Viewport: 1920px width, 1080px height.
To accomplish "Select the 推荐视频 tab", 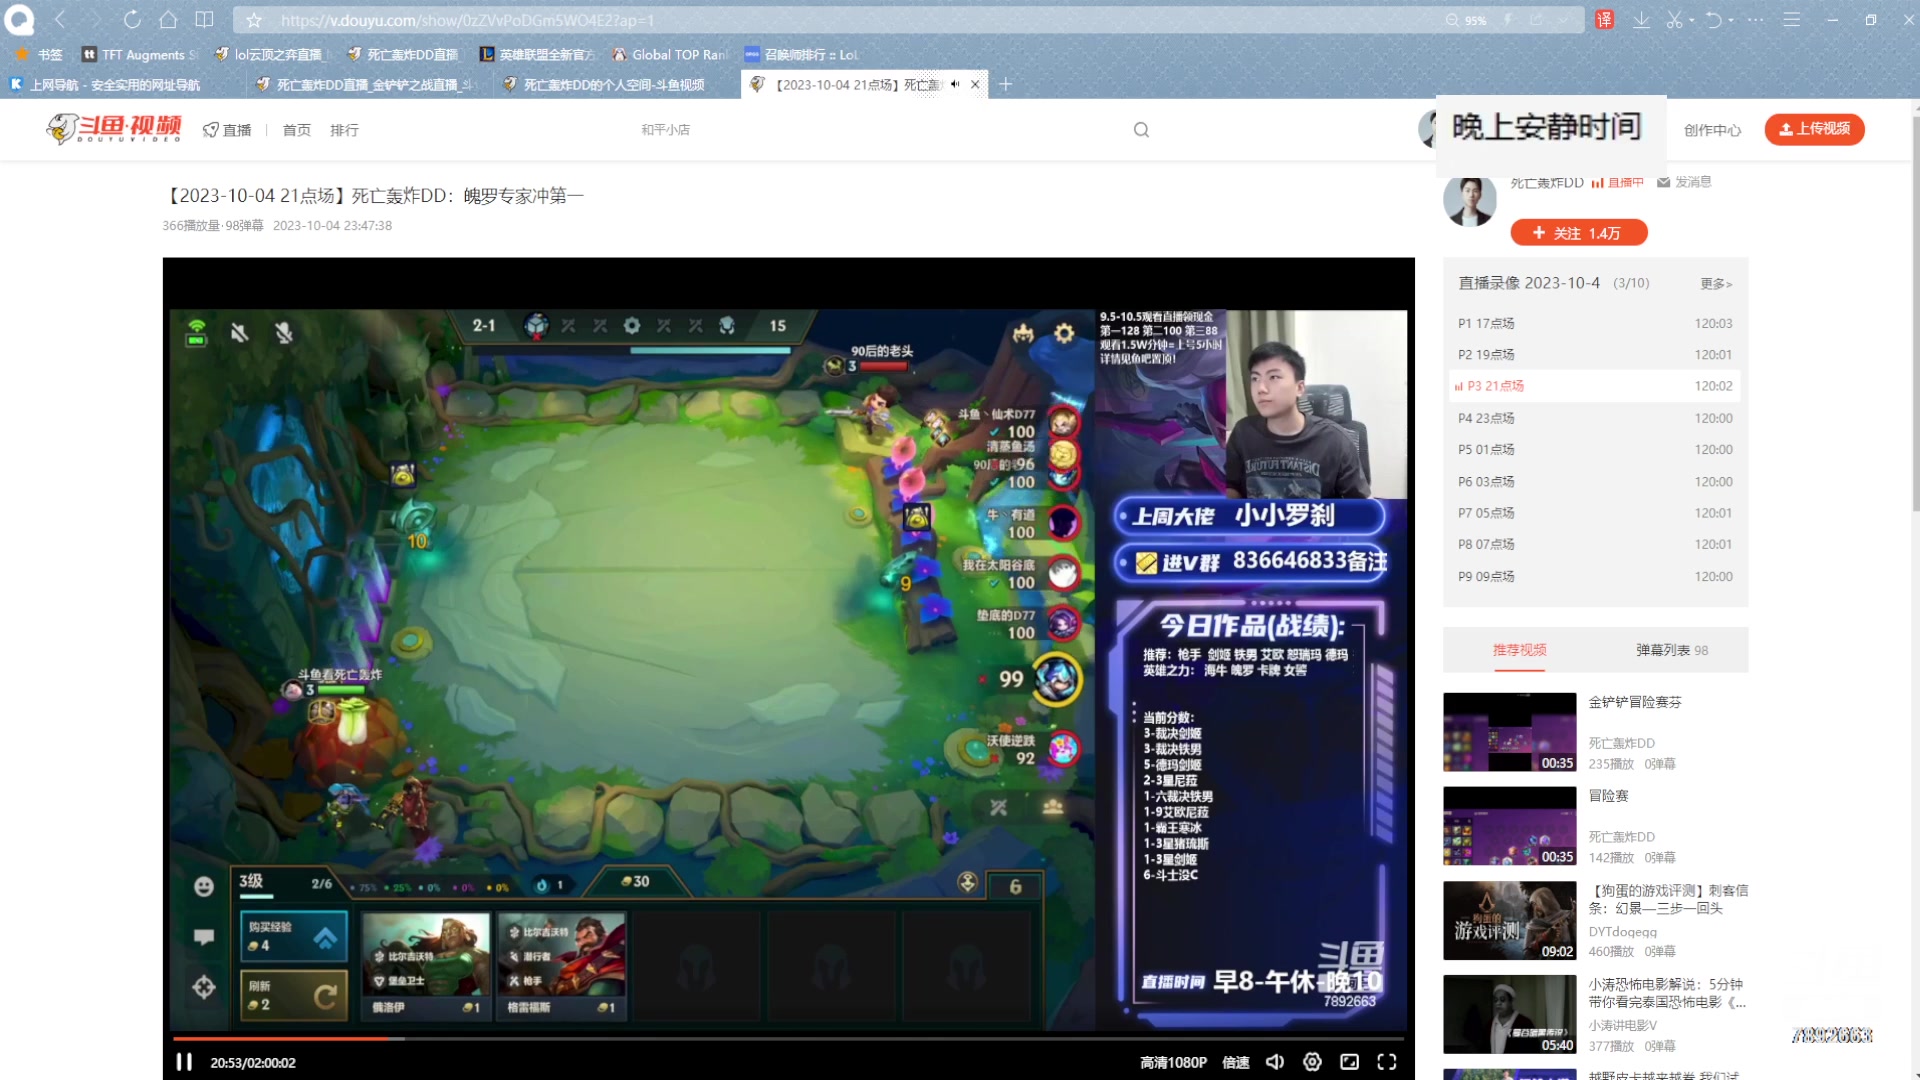I will point(1519,650).
